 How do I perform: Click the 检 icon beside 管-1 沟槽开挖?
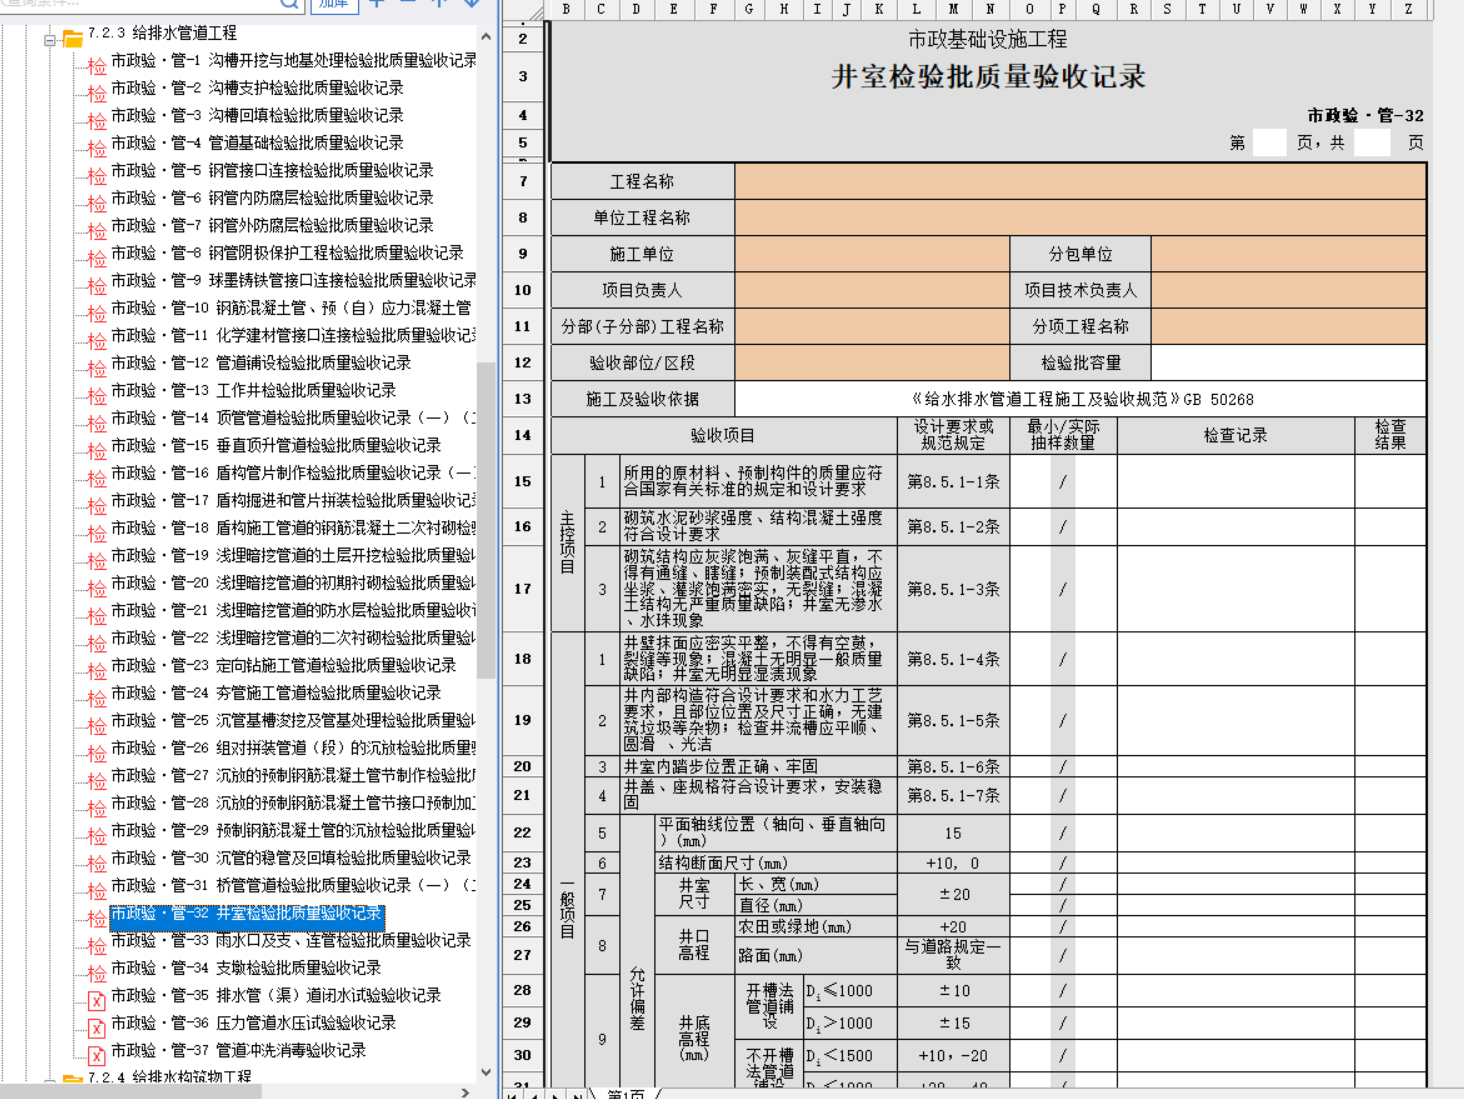96,66
